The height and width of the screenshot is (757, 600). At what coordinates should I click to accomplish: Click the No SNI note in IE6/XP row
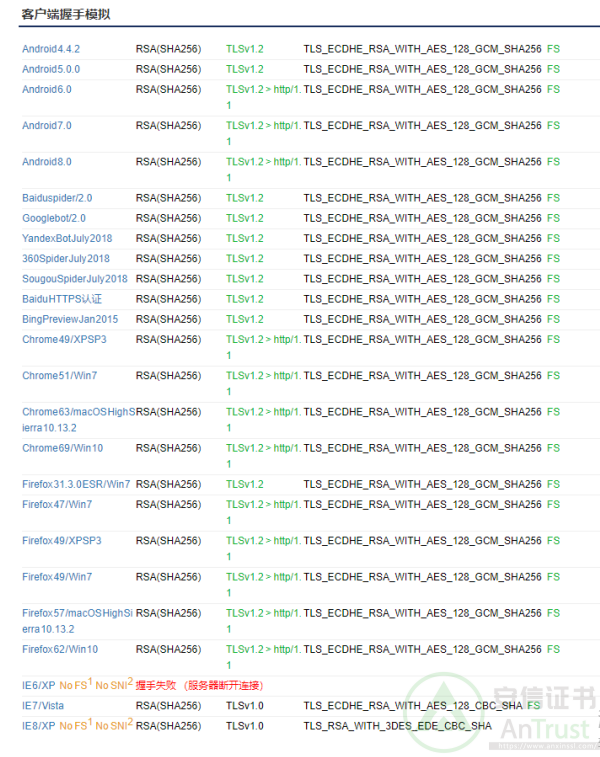pos(113,685)
